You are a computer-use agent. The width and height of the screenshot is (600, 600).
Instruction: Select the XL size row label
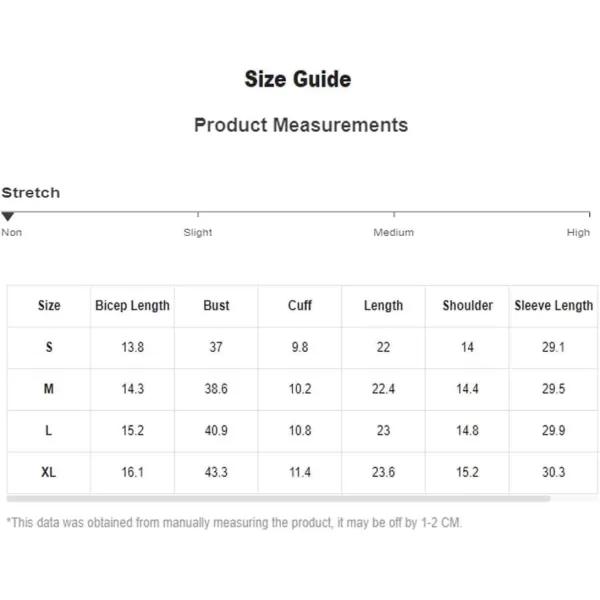pyautogui.click(x=49, y=472)
